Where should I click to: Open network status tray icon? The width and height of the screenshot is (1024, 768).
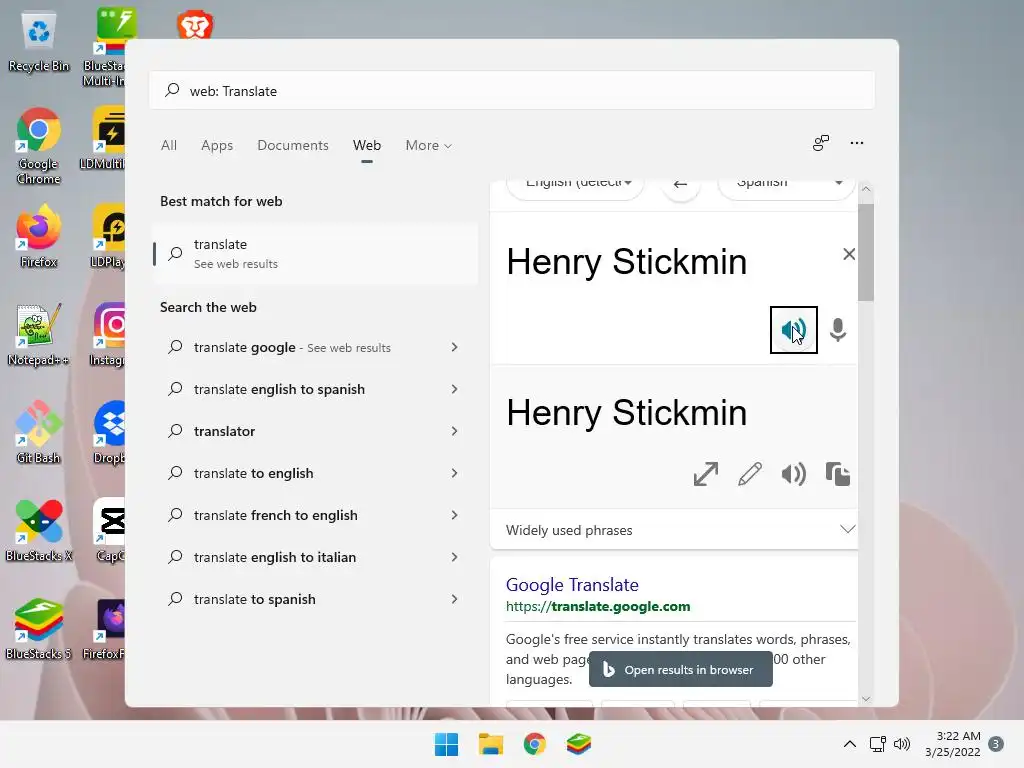click(878, 744)
